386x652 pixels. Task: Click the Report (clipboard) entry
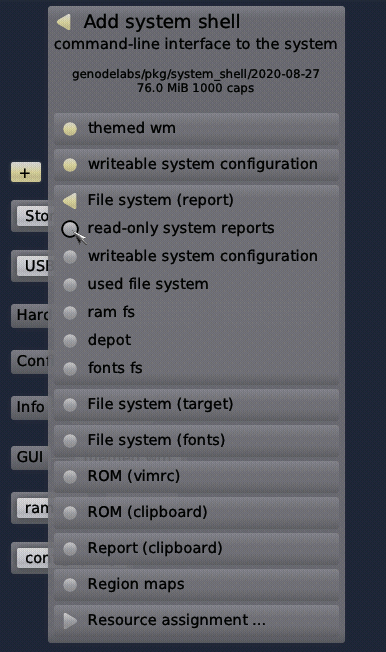click(196, 548)
